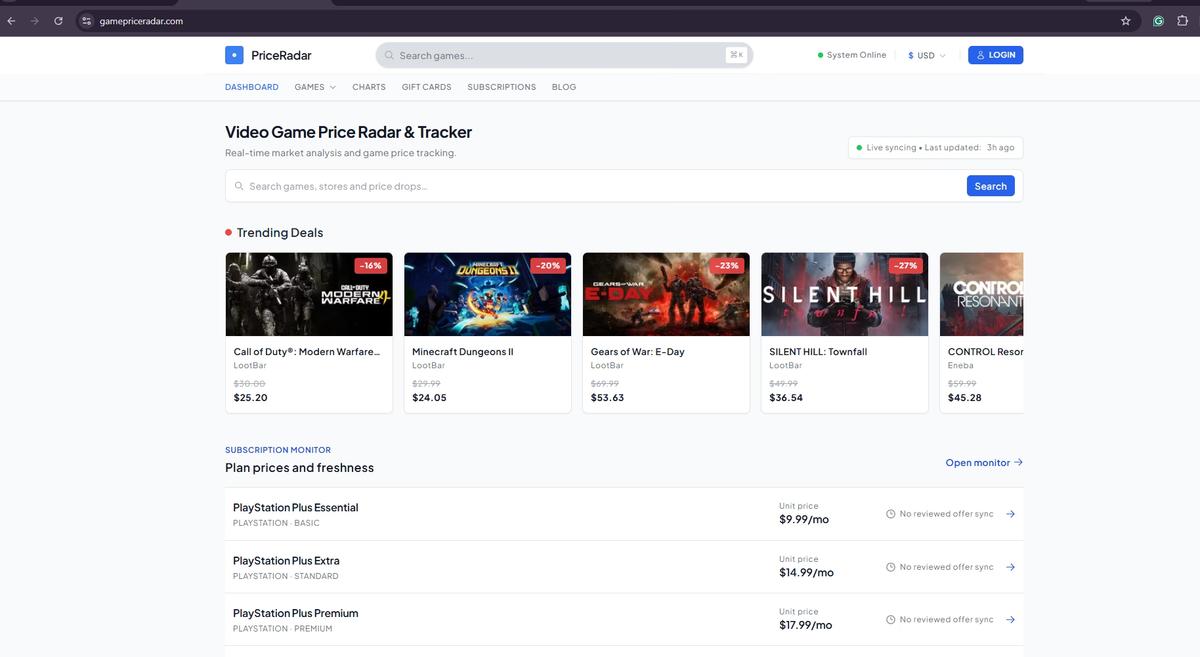Screen dimensions: 1200x657
Task: Click the -23% discount badge
Action: (727, 266)
